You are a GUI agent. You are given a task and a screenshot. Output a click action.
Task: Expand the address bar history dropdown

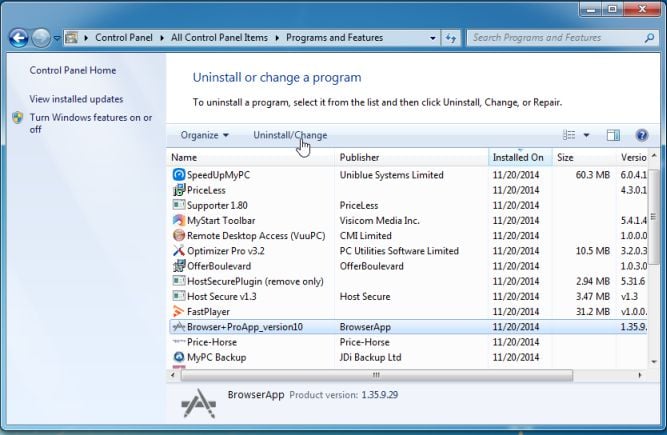pos(433,38)
